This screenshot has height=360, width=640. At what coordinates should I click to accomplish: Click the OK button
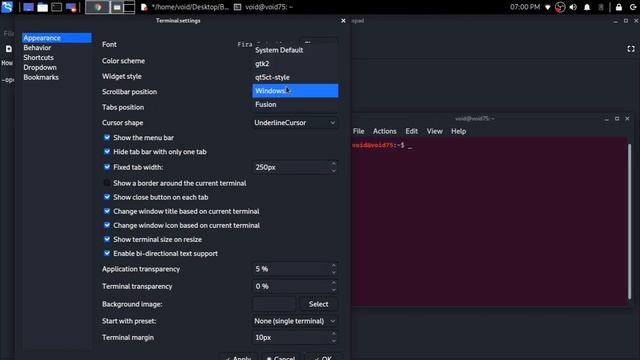tap(323, 357)
